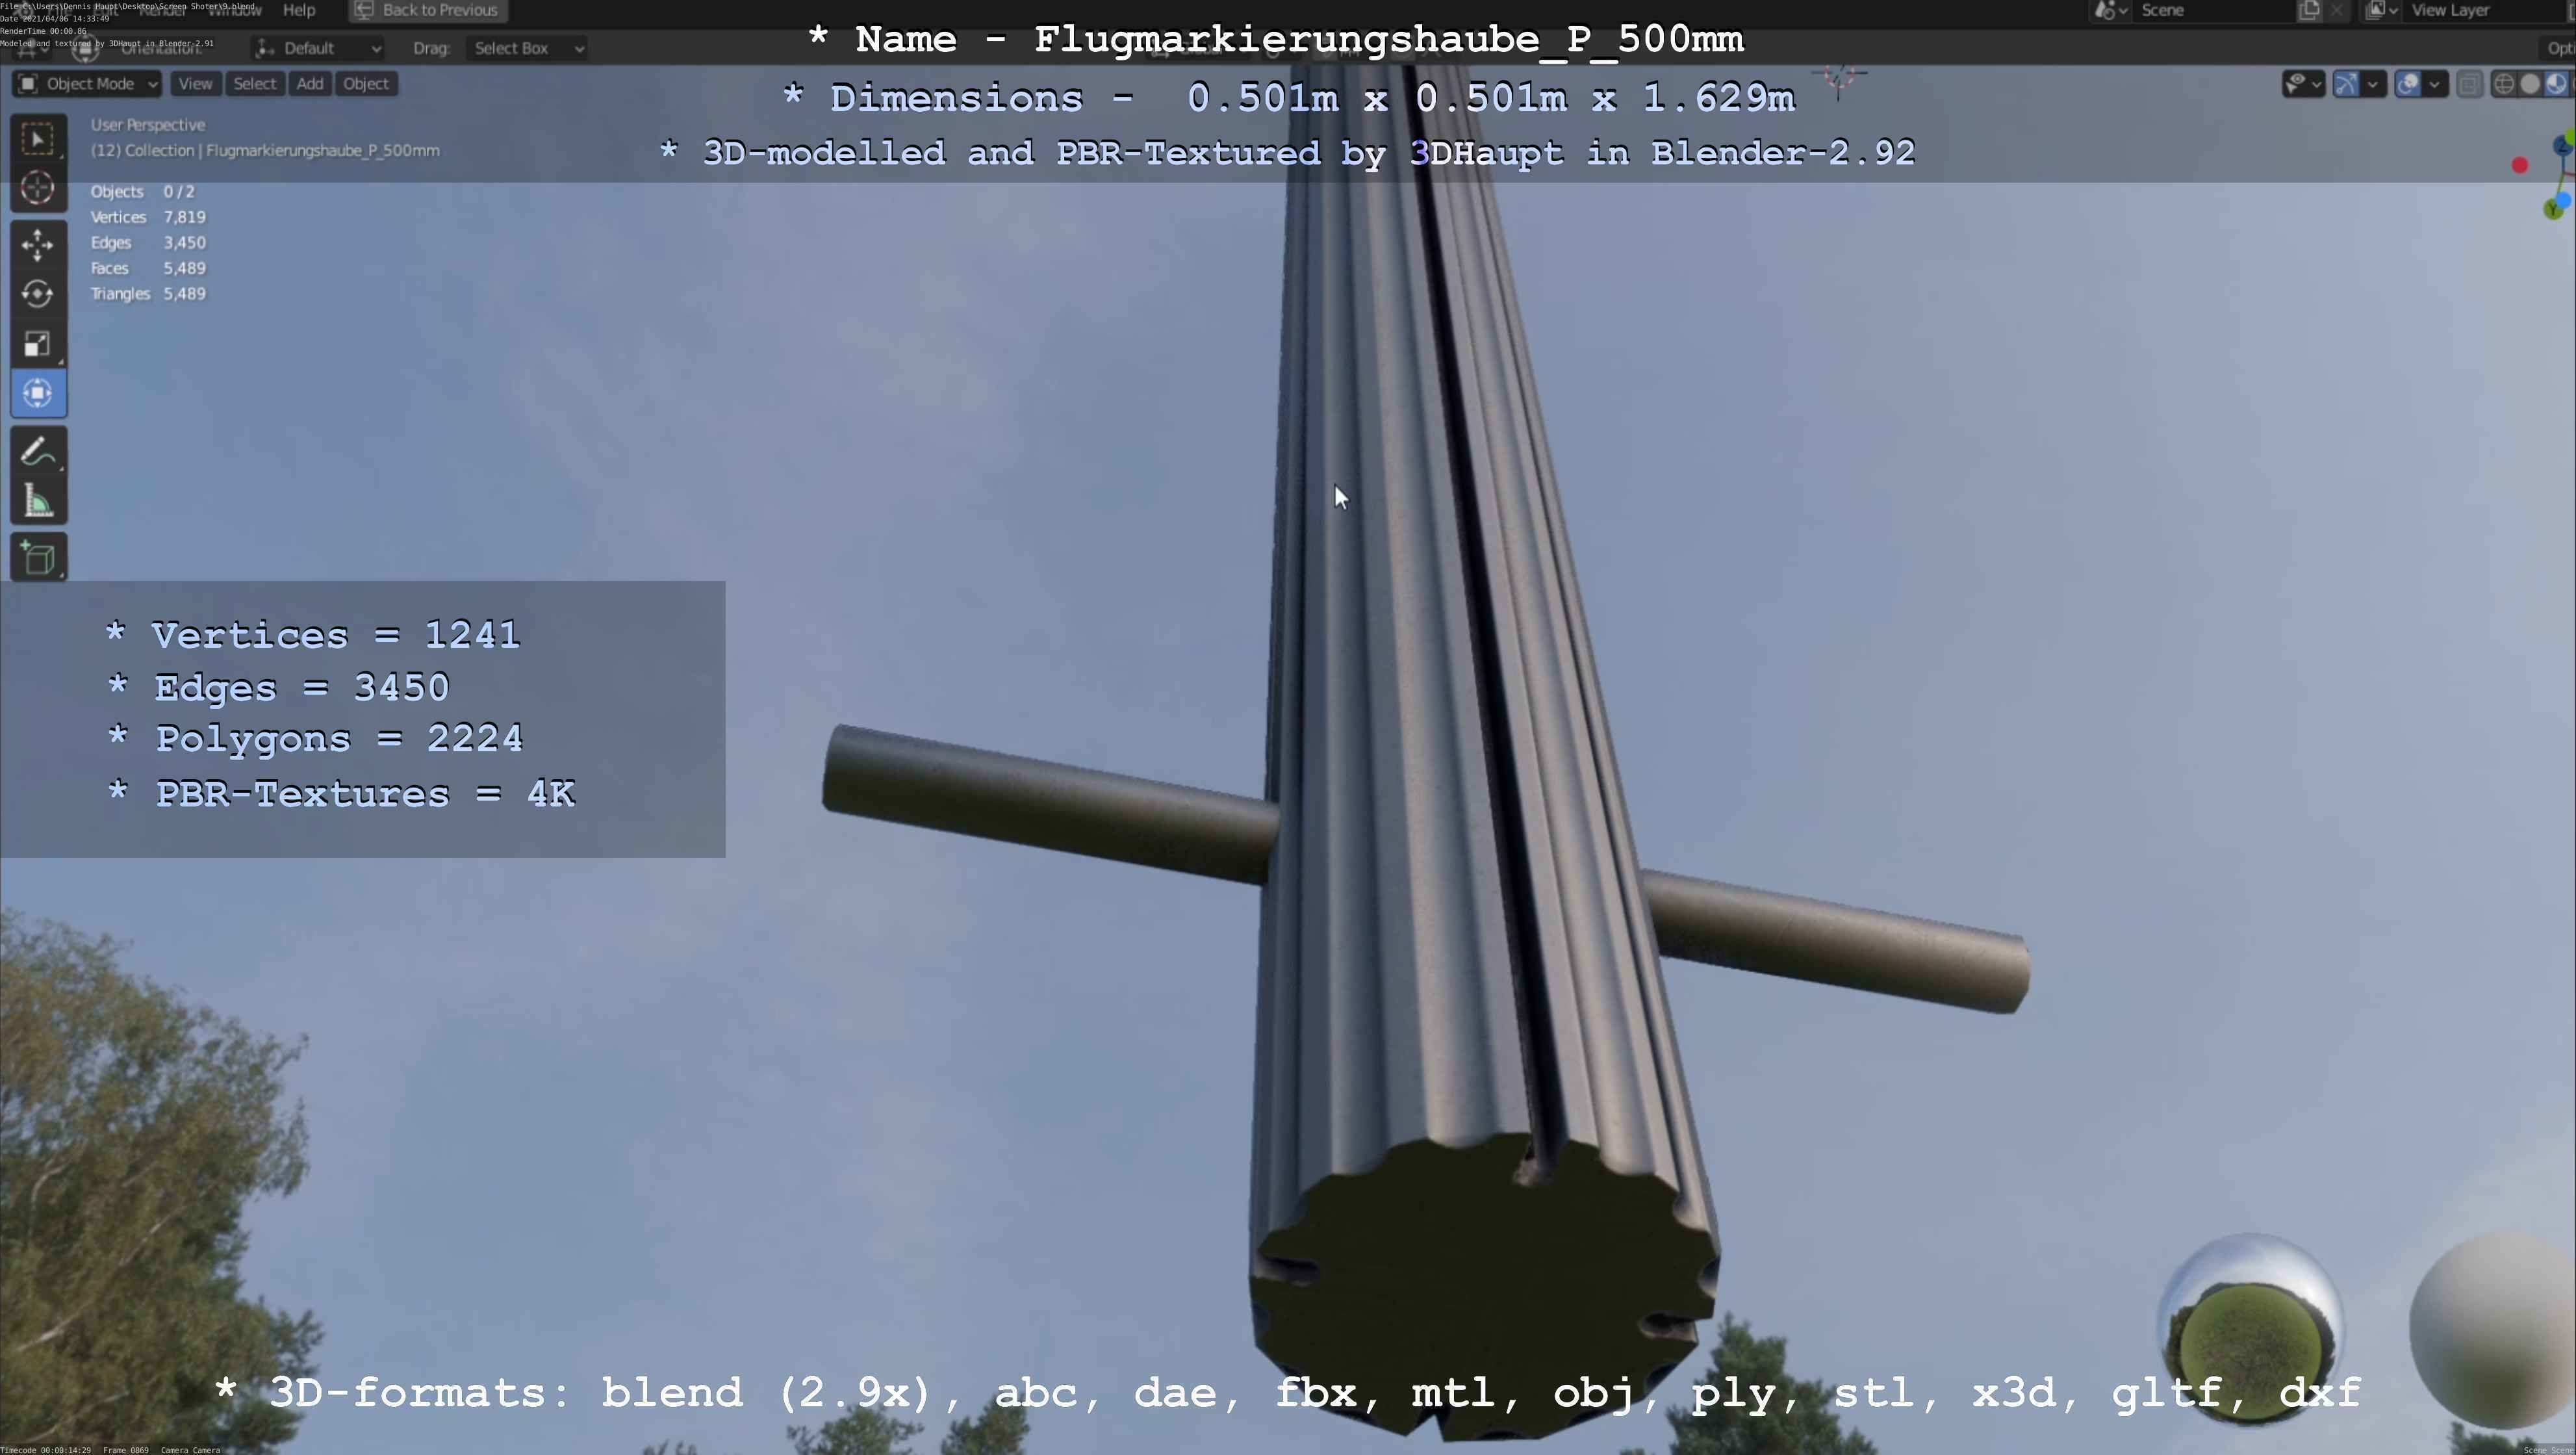Click the Vertices 7,819 statistic

pyautogui.click(x=148, y=217)
